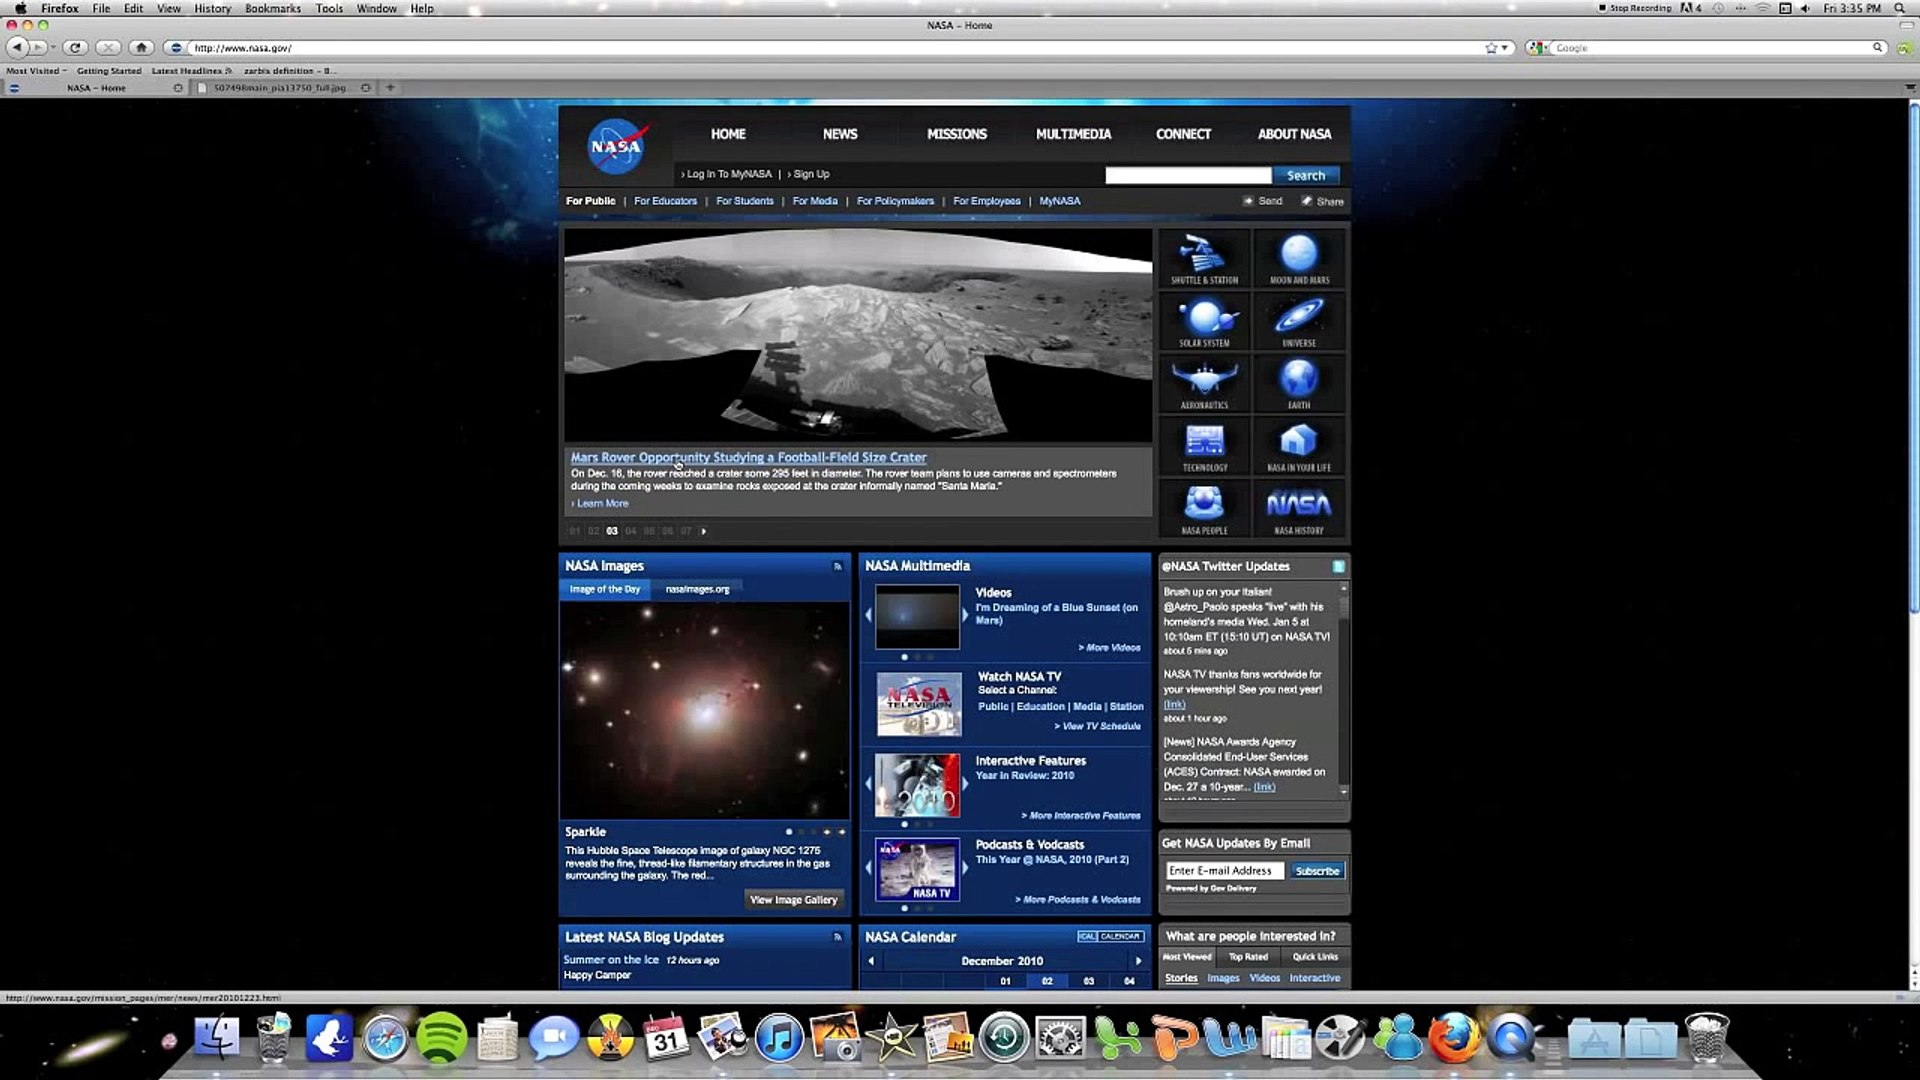Open iTunes from the Dock
1920x1080 pixels.
[778, 1037]
